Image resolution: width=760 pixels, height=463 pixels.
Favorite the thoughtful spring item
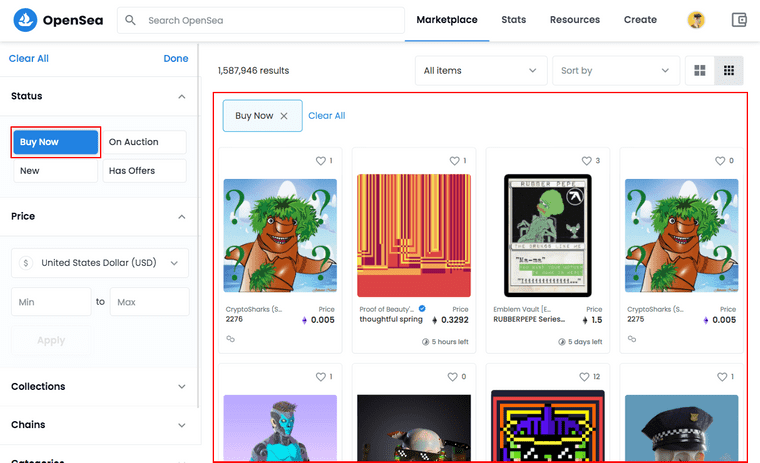point(454,160)
